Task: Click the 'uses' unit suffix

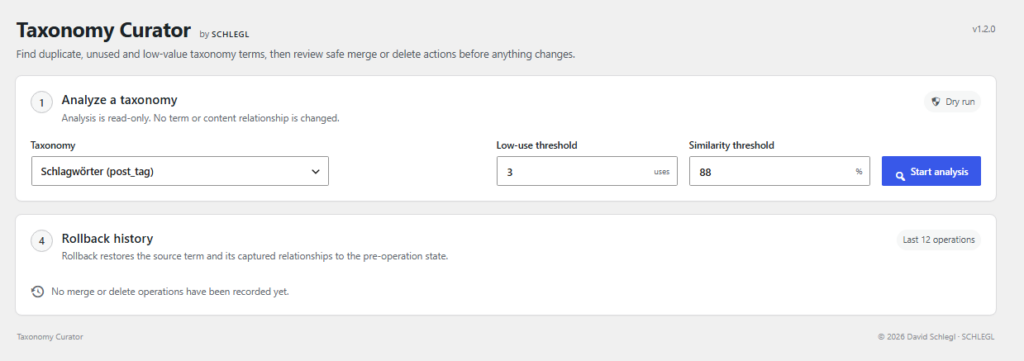Action: 662,172
